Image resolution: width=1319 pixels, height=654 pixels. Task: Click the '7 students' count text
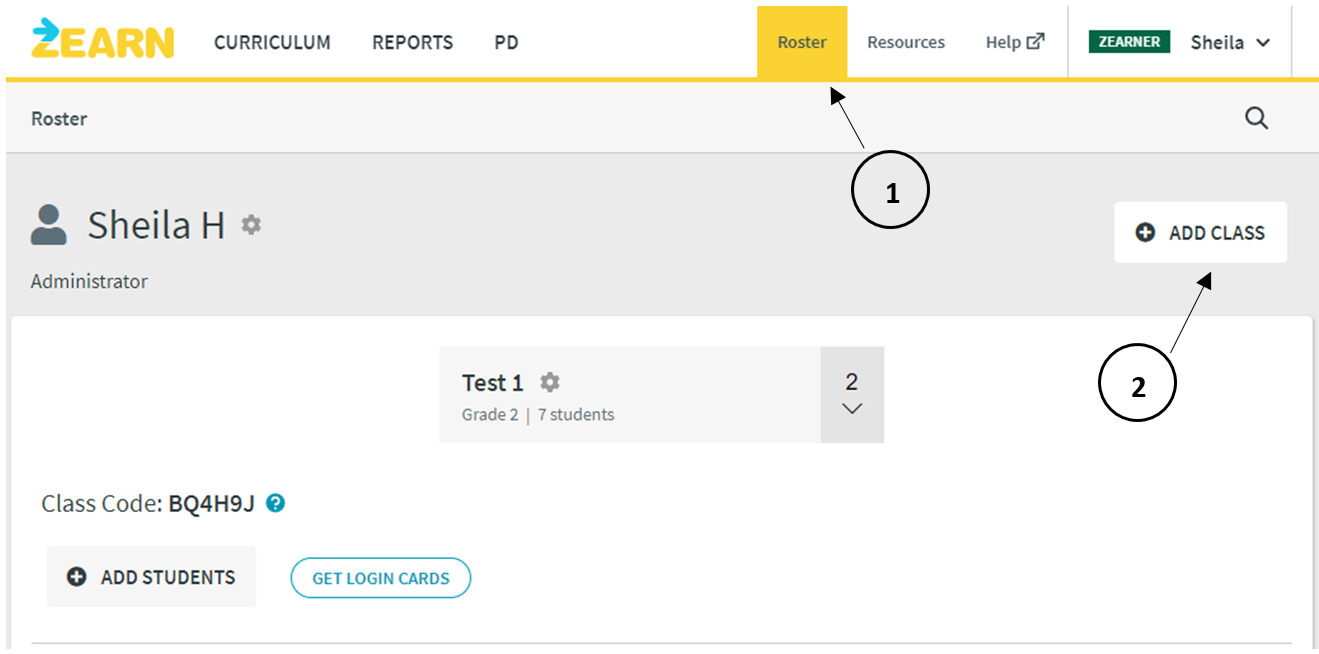(576, 414)
